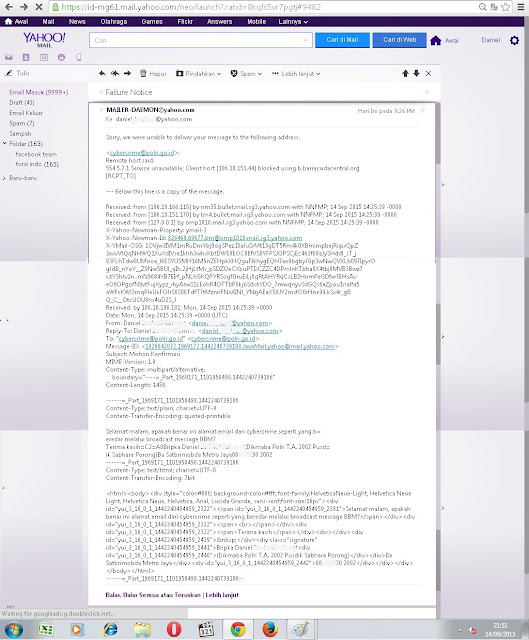Open cybercrime@polri.go.id address link
Image resolution: width=529 pixels, height=640 pixels.
142,153
